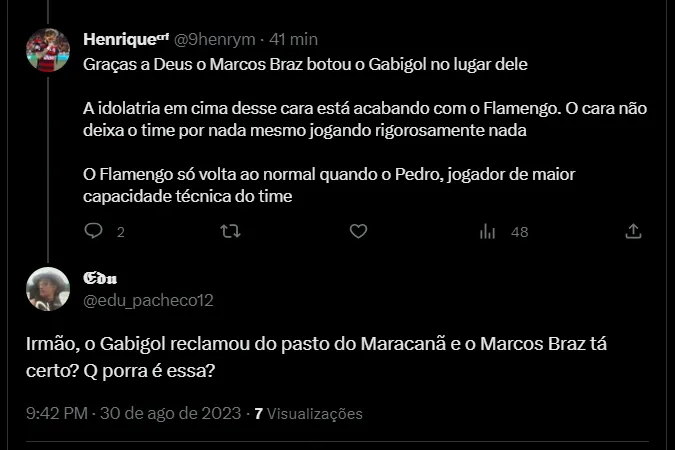Click the Edu display name
Image resolution: width=675 pixels, height=450 pixels.
click(x=101, y=278)
